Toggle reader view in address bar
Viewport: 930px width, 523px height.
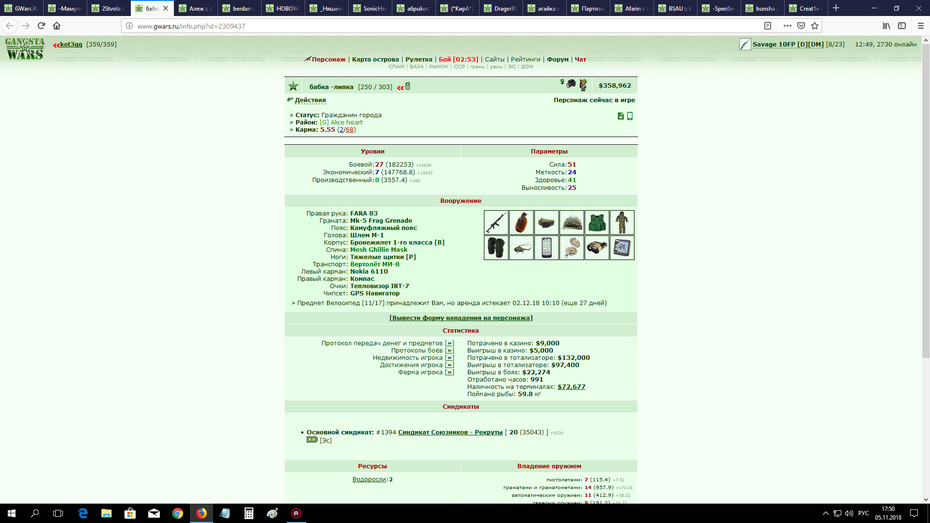click(x=767, y=25)
